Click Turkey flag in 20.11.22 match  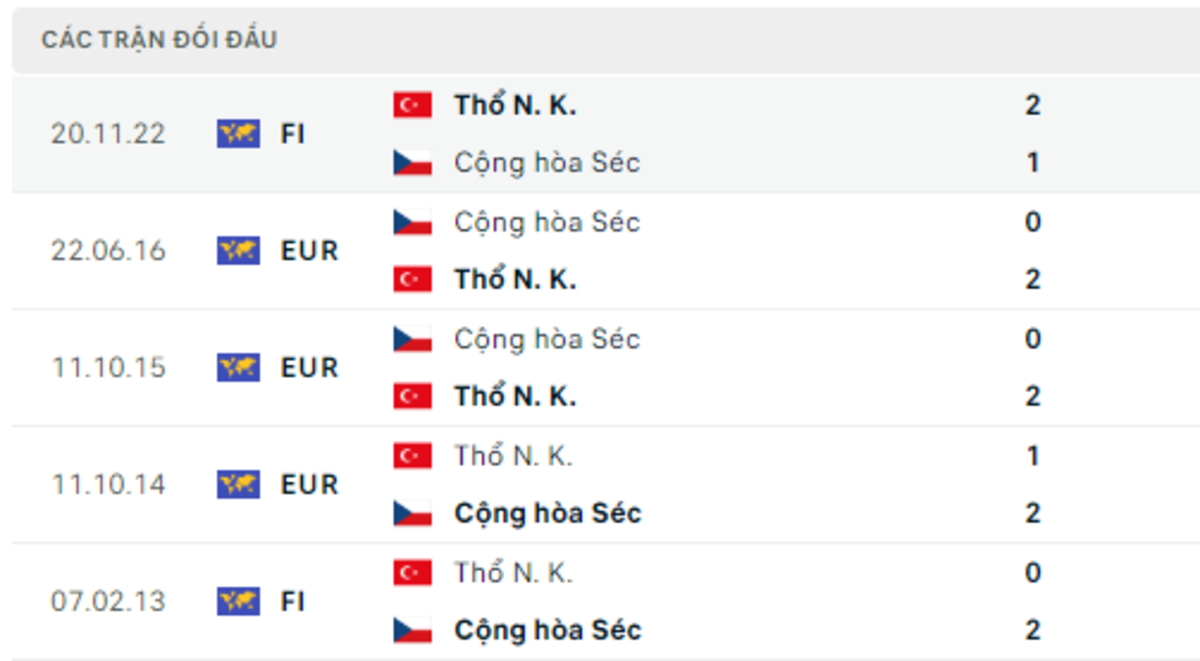(x=412, y=105)
